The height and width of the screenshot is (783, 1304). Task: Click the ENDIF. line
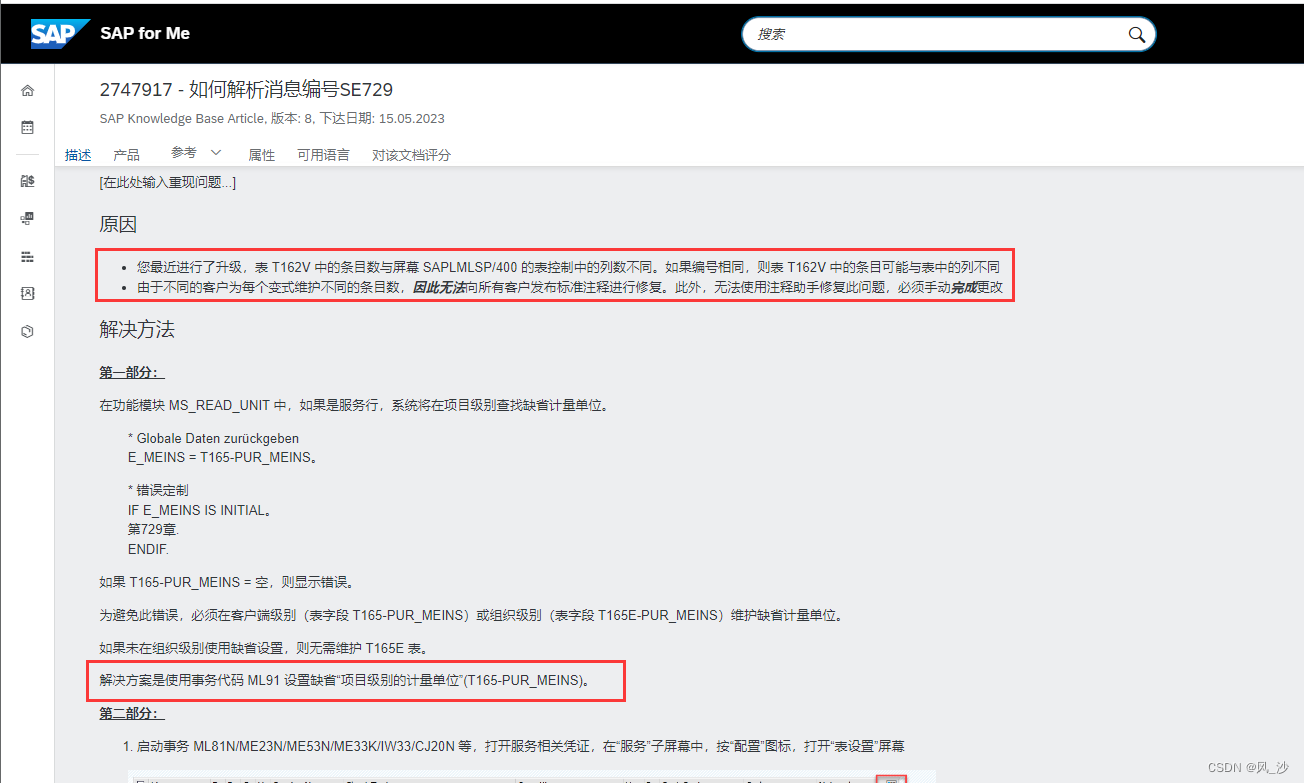pos(148,550)
